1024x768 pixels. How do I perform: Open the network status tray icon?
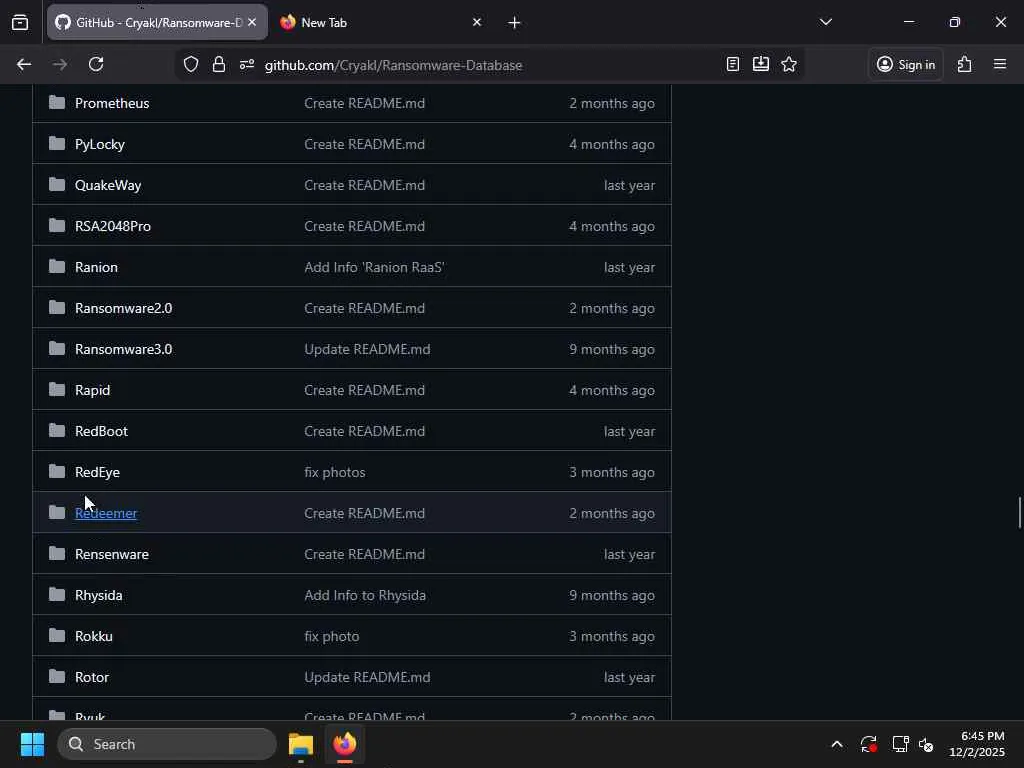(x=900, y=744)
